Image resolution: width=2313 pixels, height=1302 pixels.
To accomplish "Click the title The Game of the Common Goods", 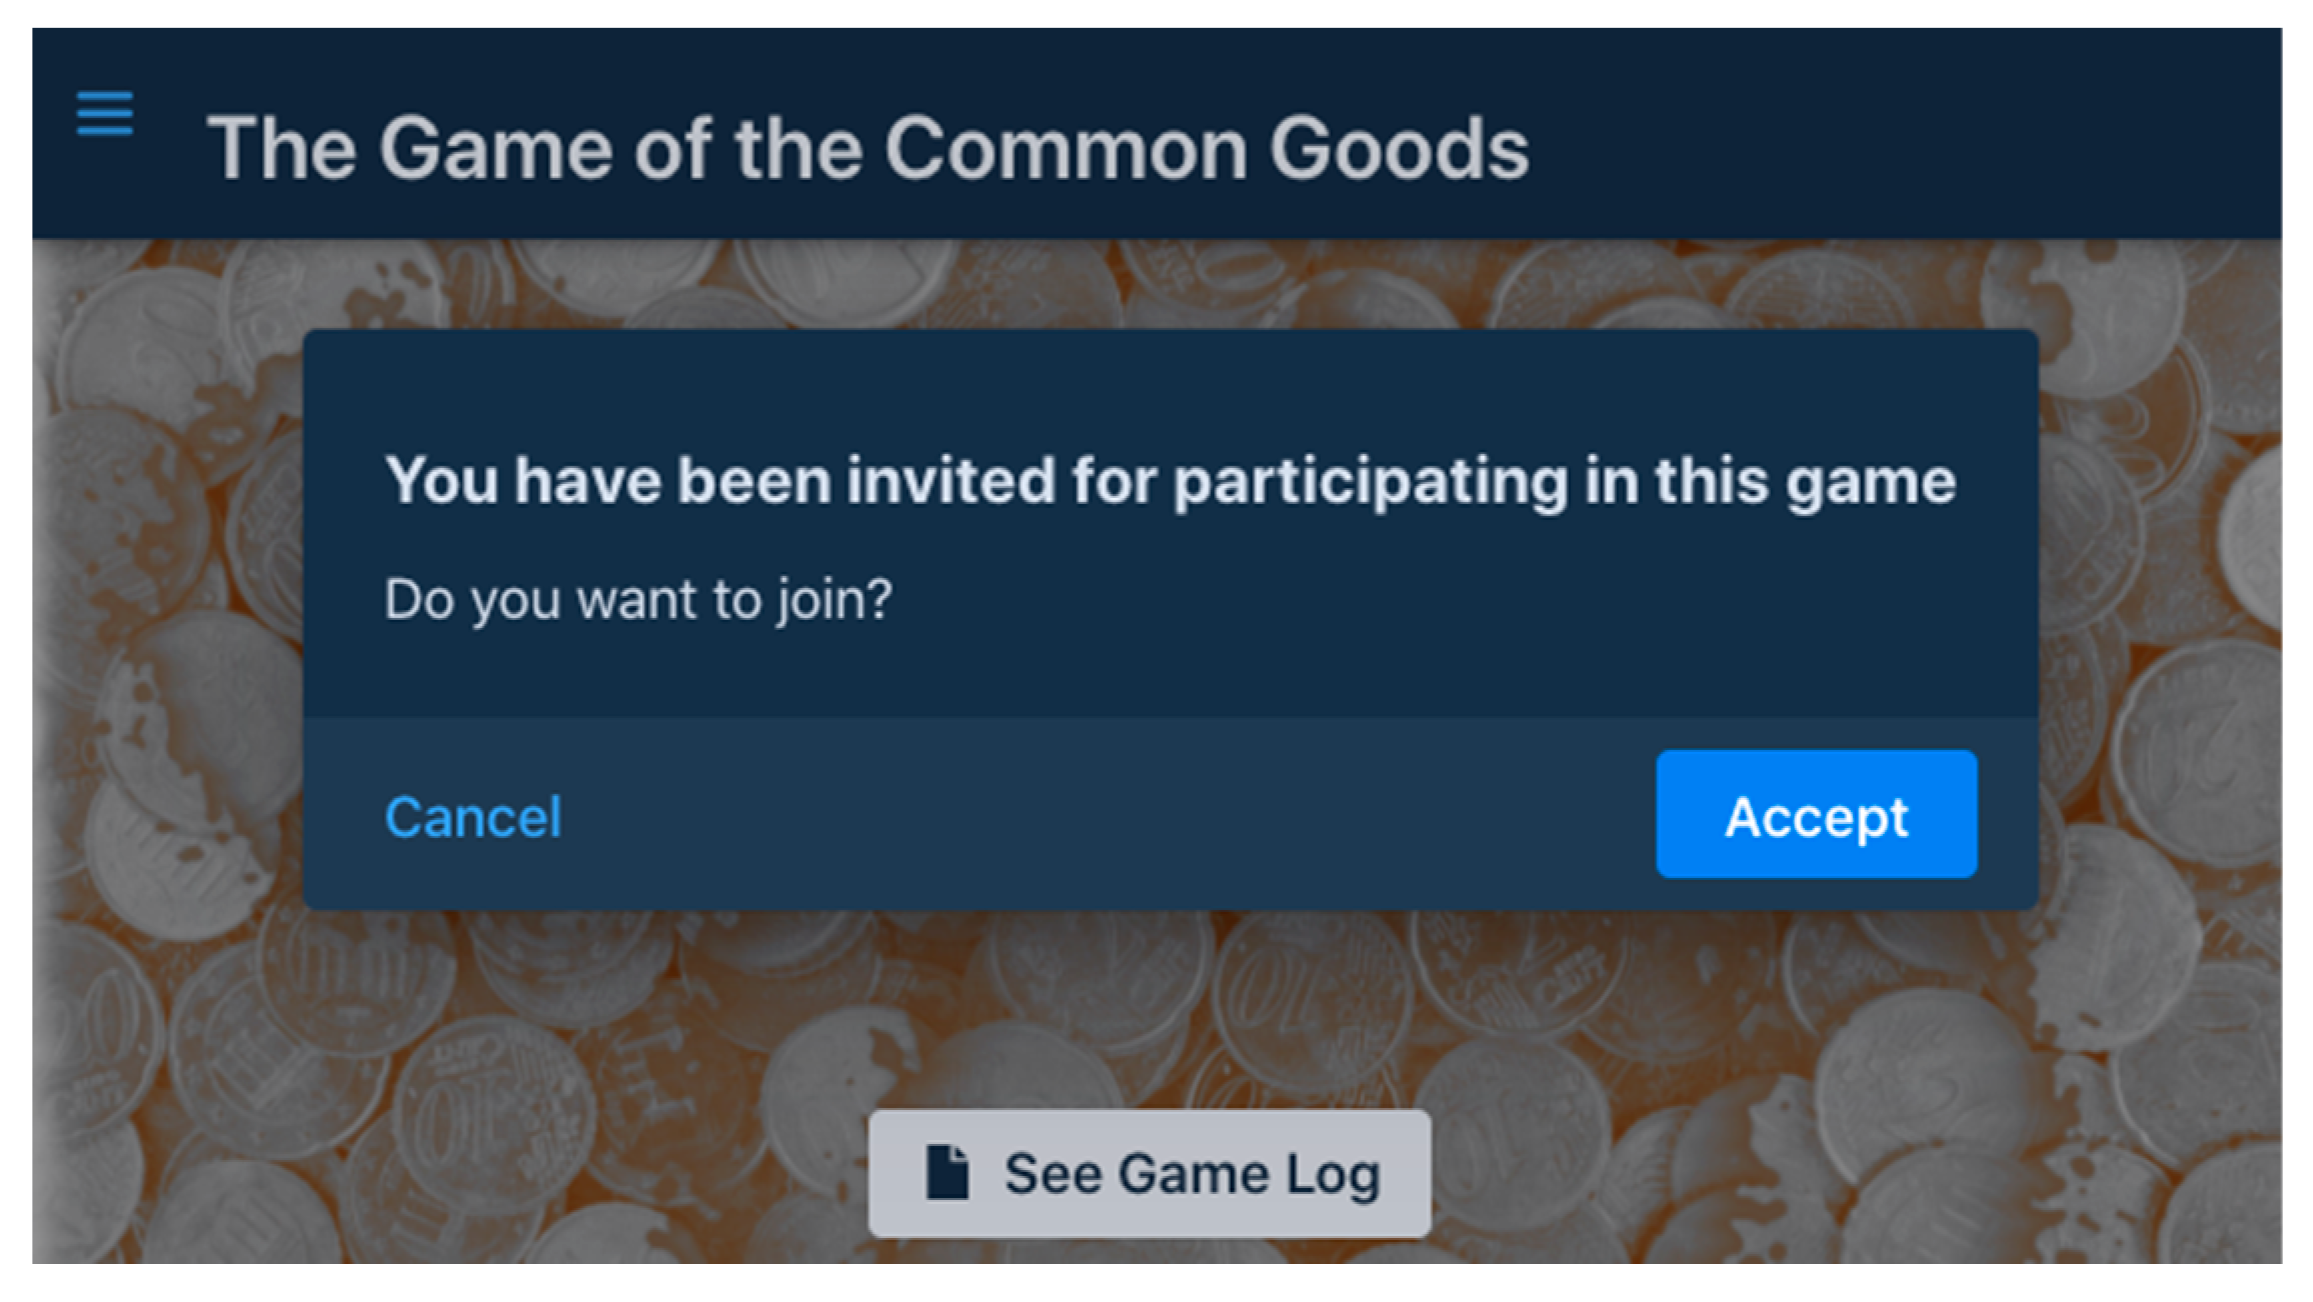I will [867, 148].
